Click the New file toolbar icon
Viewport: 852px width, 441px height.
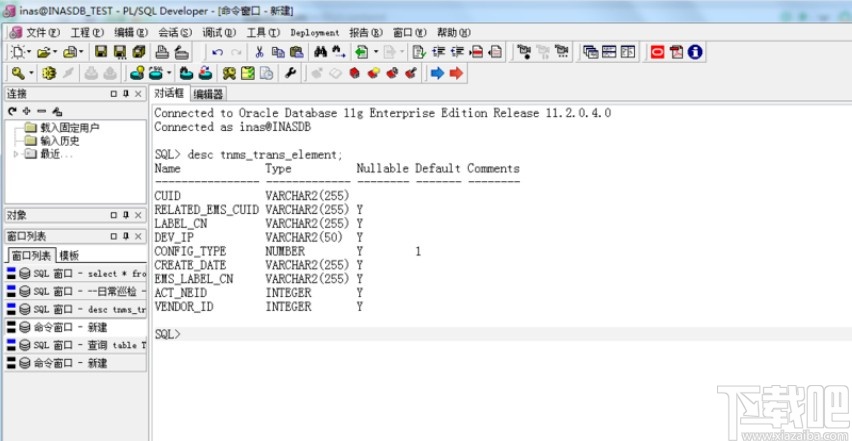tap(18, 52)
